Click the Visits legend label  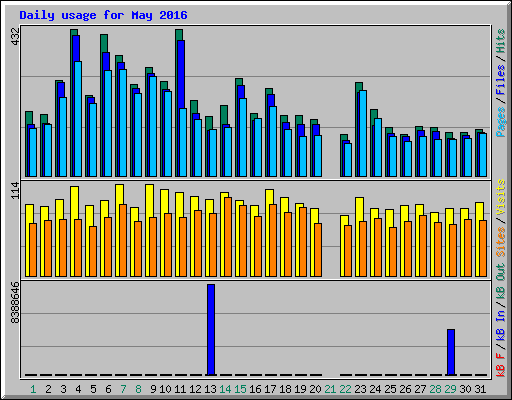501,197
